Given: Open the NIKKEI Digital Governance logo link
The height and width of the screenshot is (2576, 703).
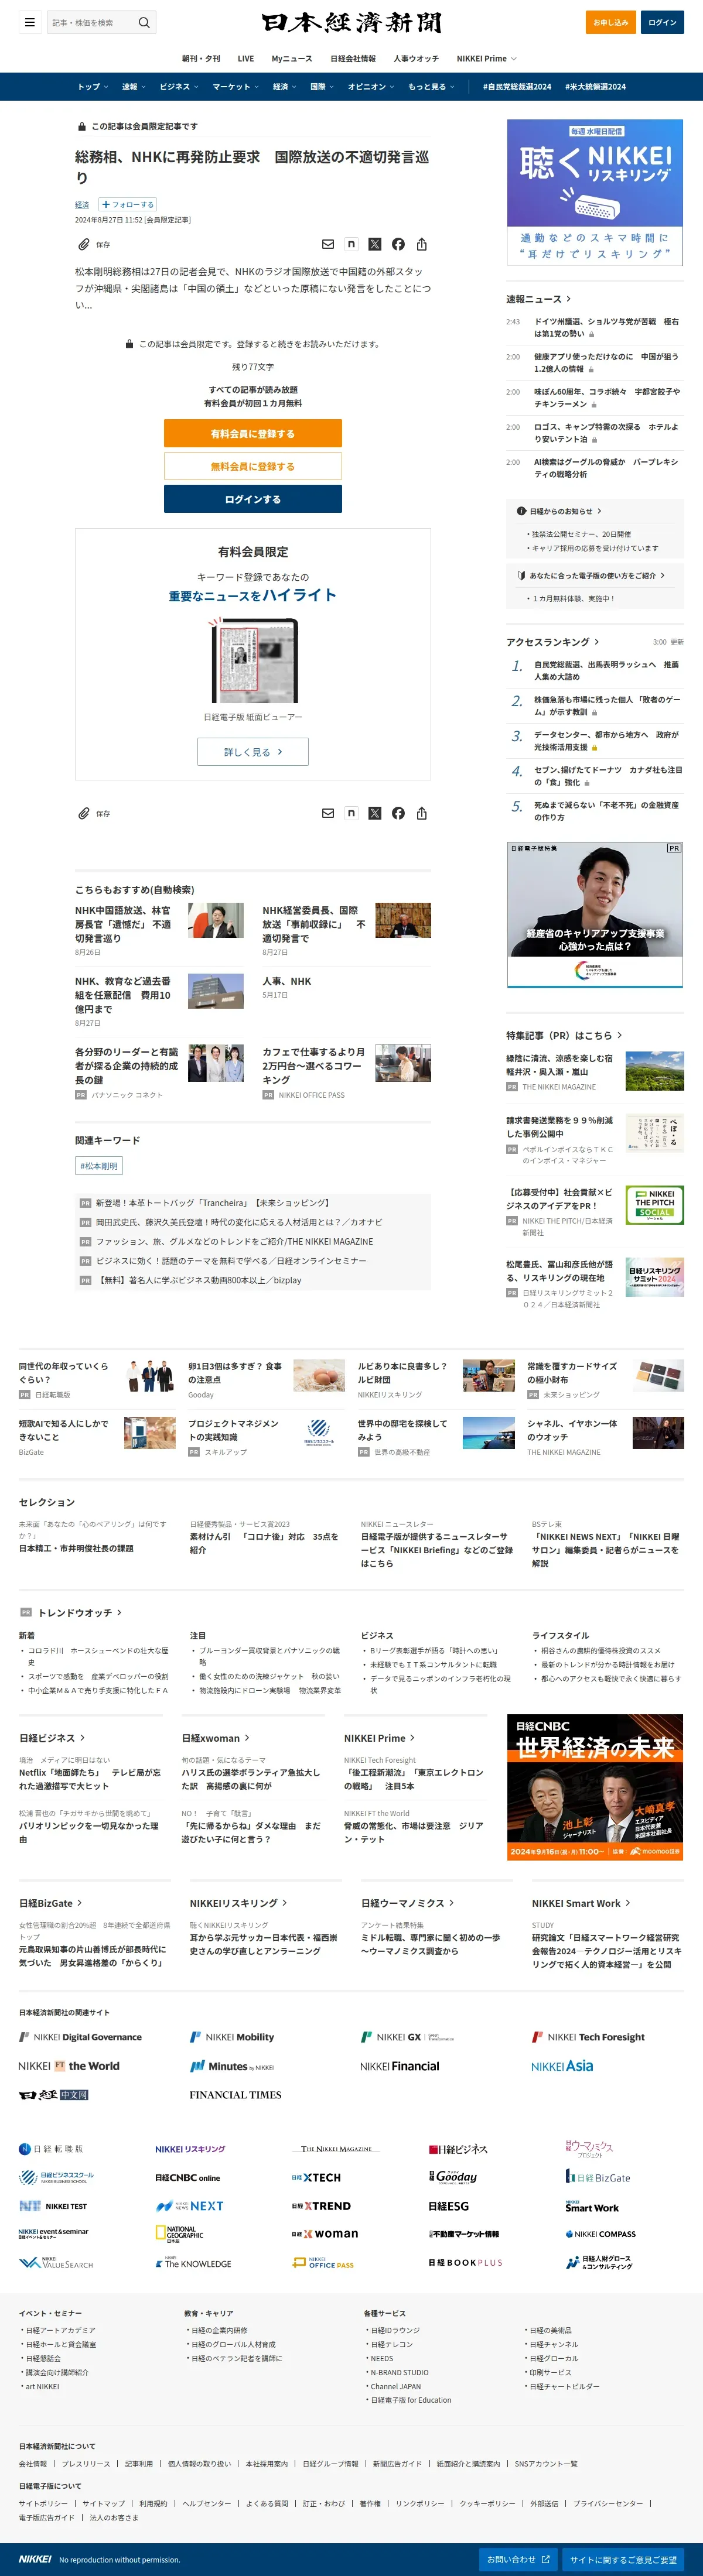Looking at the screenshot, I should (x=80, y=2037).
